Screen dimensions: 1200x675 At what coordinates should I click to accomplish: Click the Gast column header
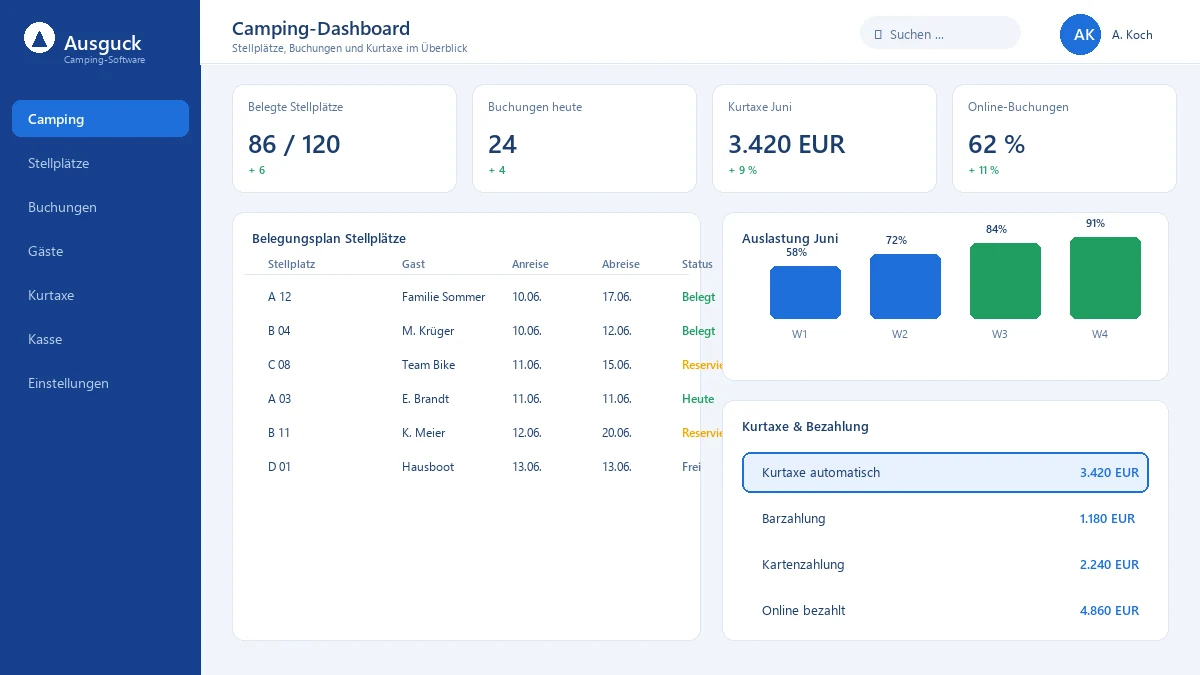pyautogui.click(x=413, y=264)
